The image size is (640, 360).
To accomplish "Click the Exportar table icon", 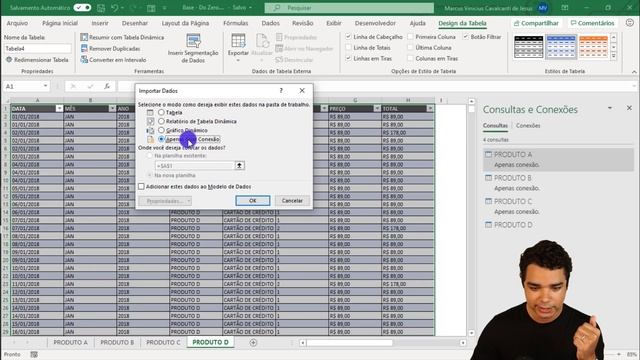I will tap(238, 41).
